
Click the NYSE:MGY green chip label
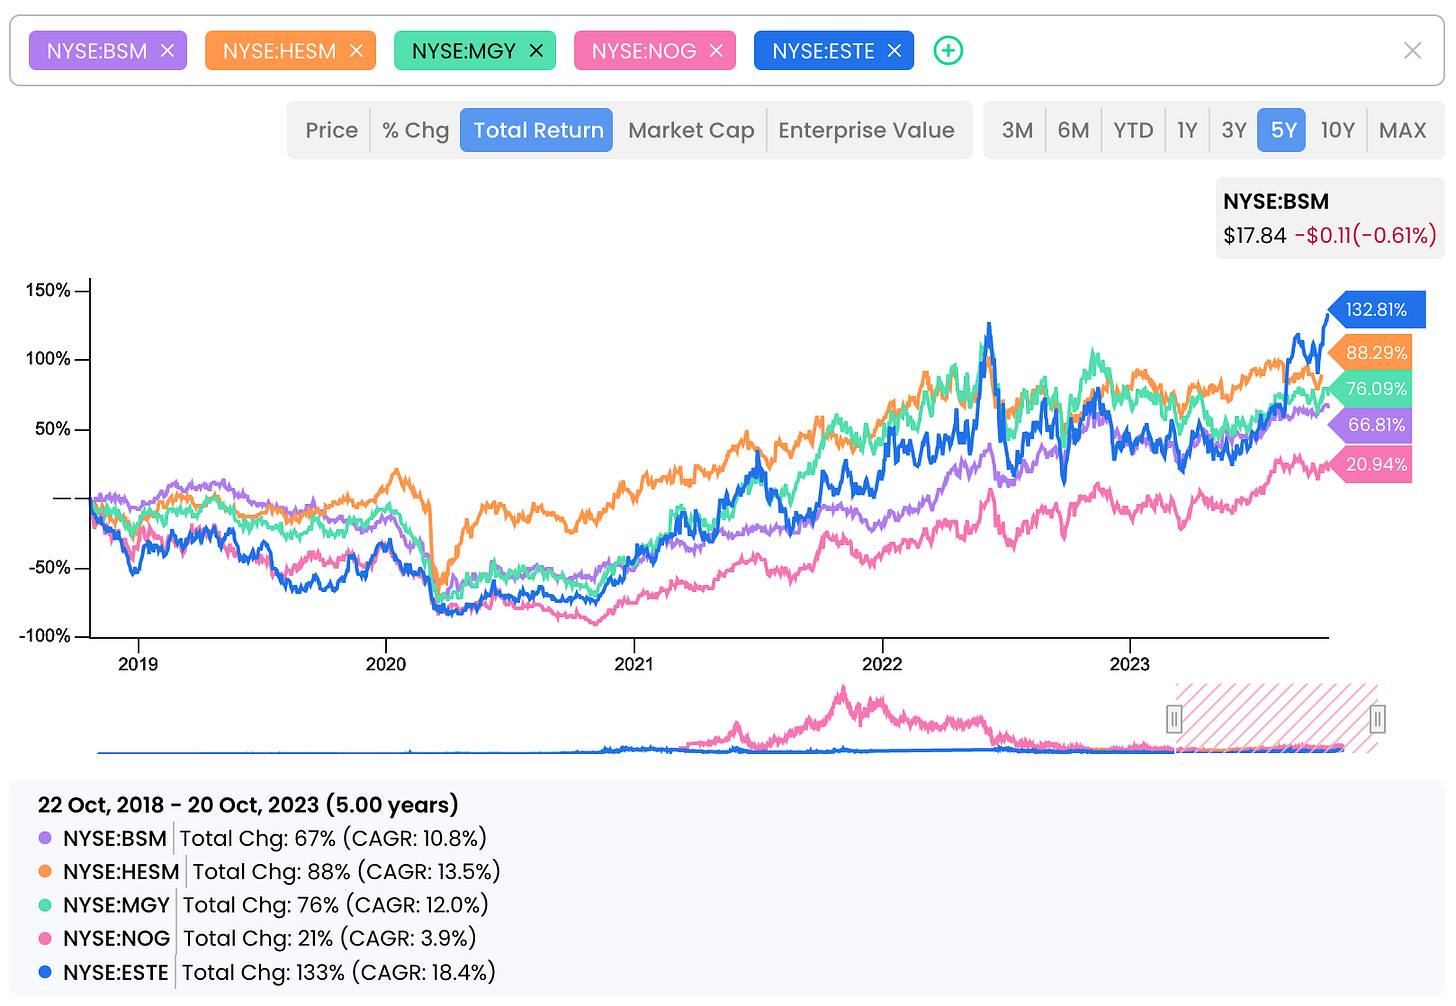pyautogui.click(x=464, y=51)
